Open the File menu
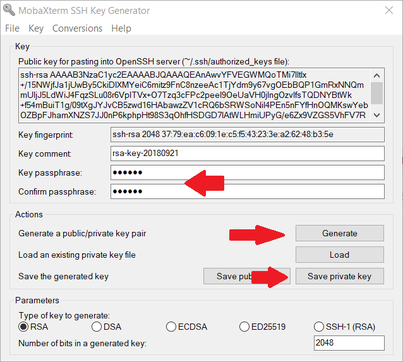Image resolution: width=403 pixels, height=362 pixels. click(12, 28)
